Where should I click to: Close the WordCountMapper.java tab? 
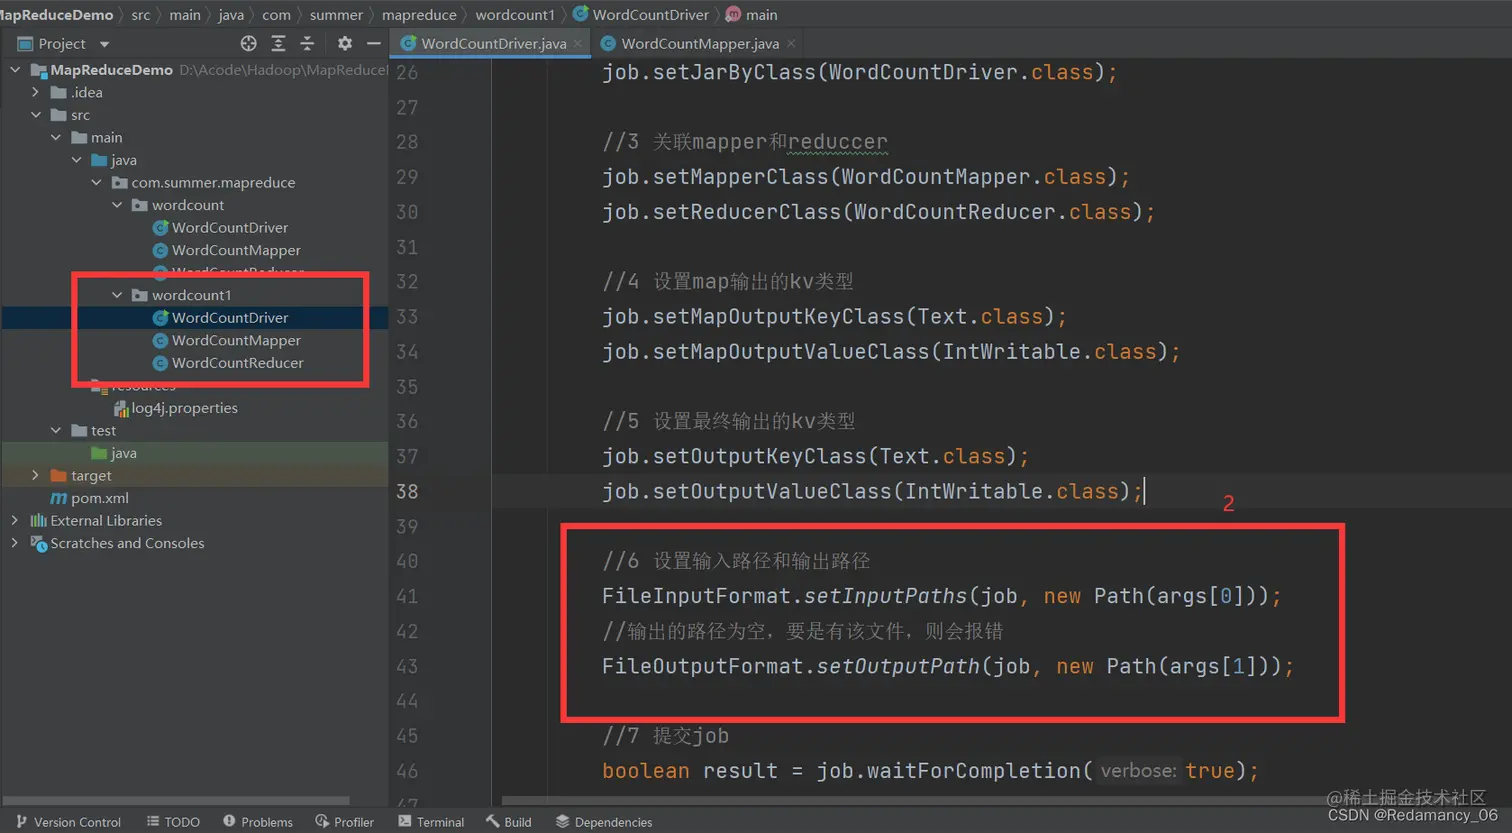pyautogui.click(x=791, y=43)
